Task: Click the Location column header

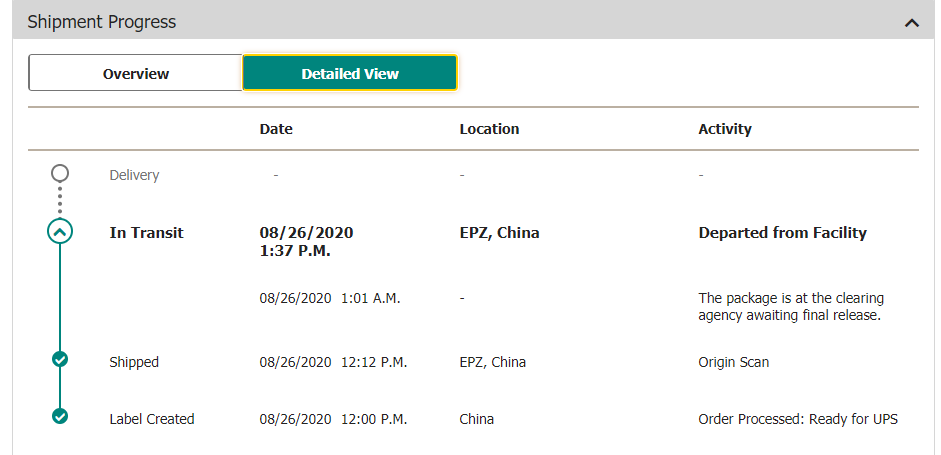Action: pos(489,129)
